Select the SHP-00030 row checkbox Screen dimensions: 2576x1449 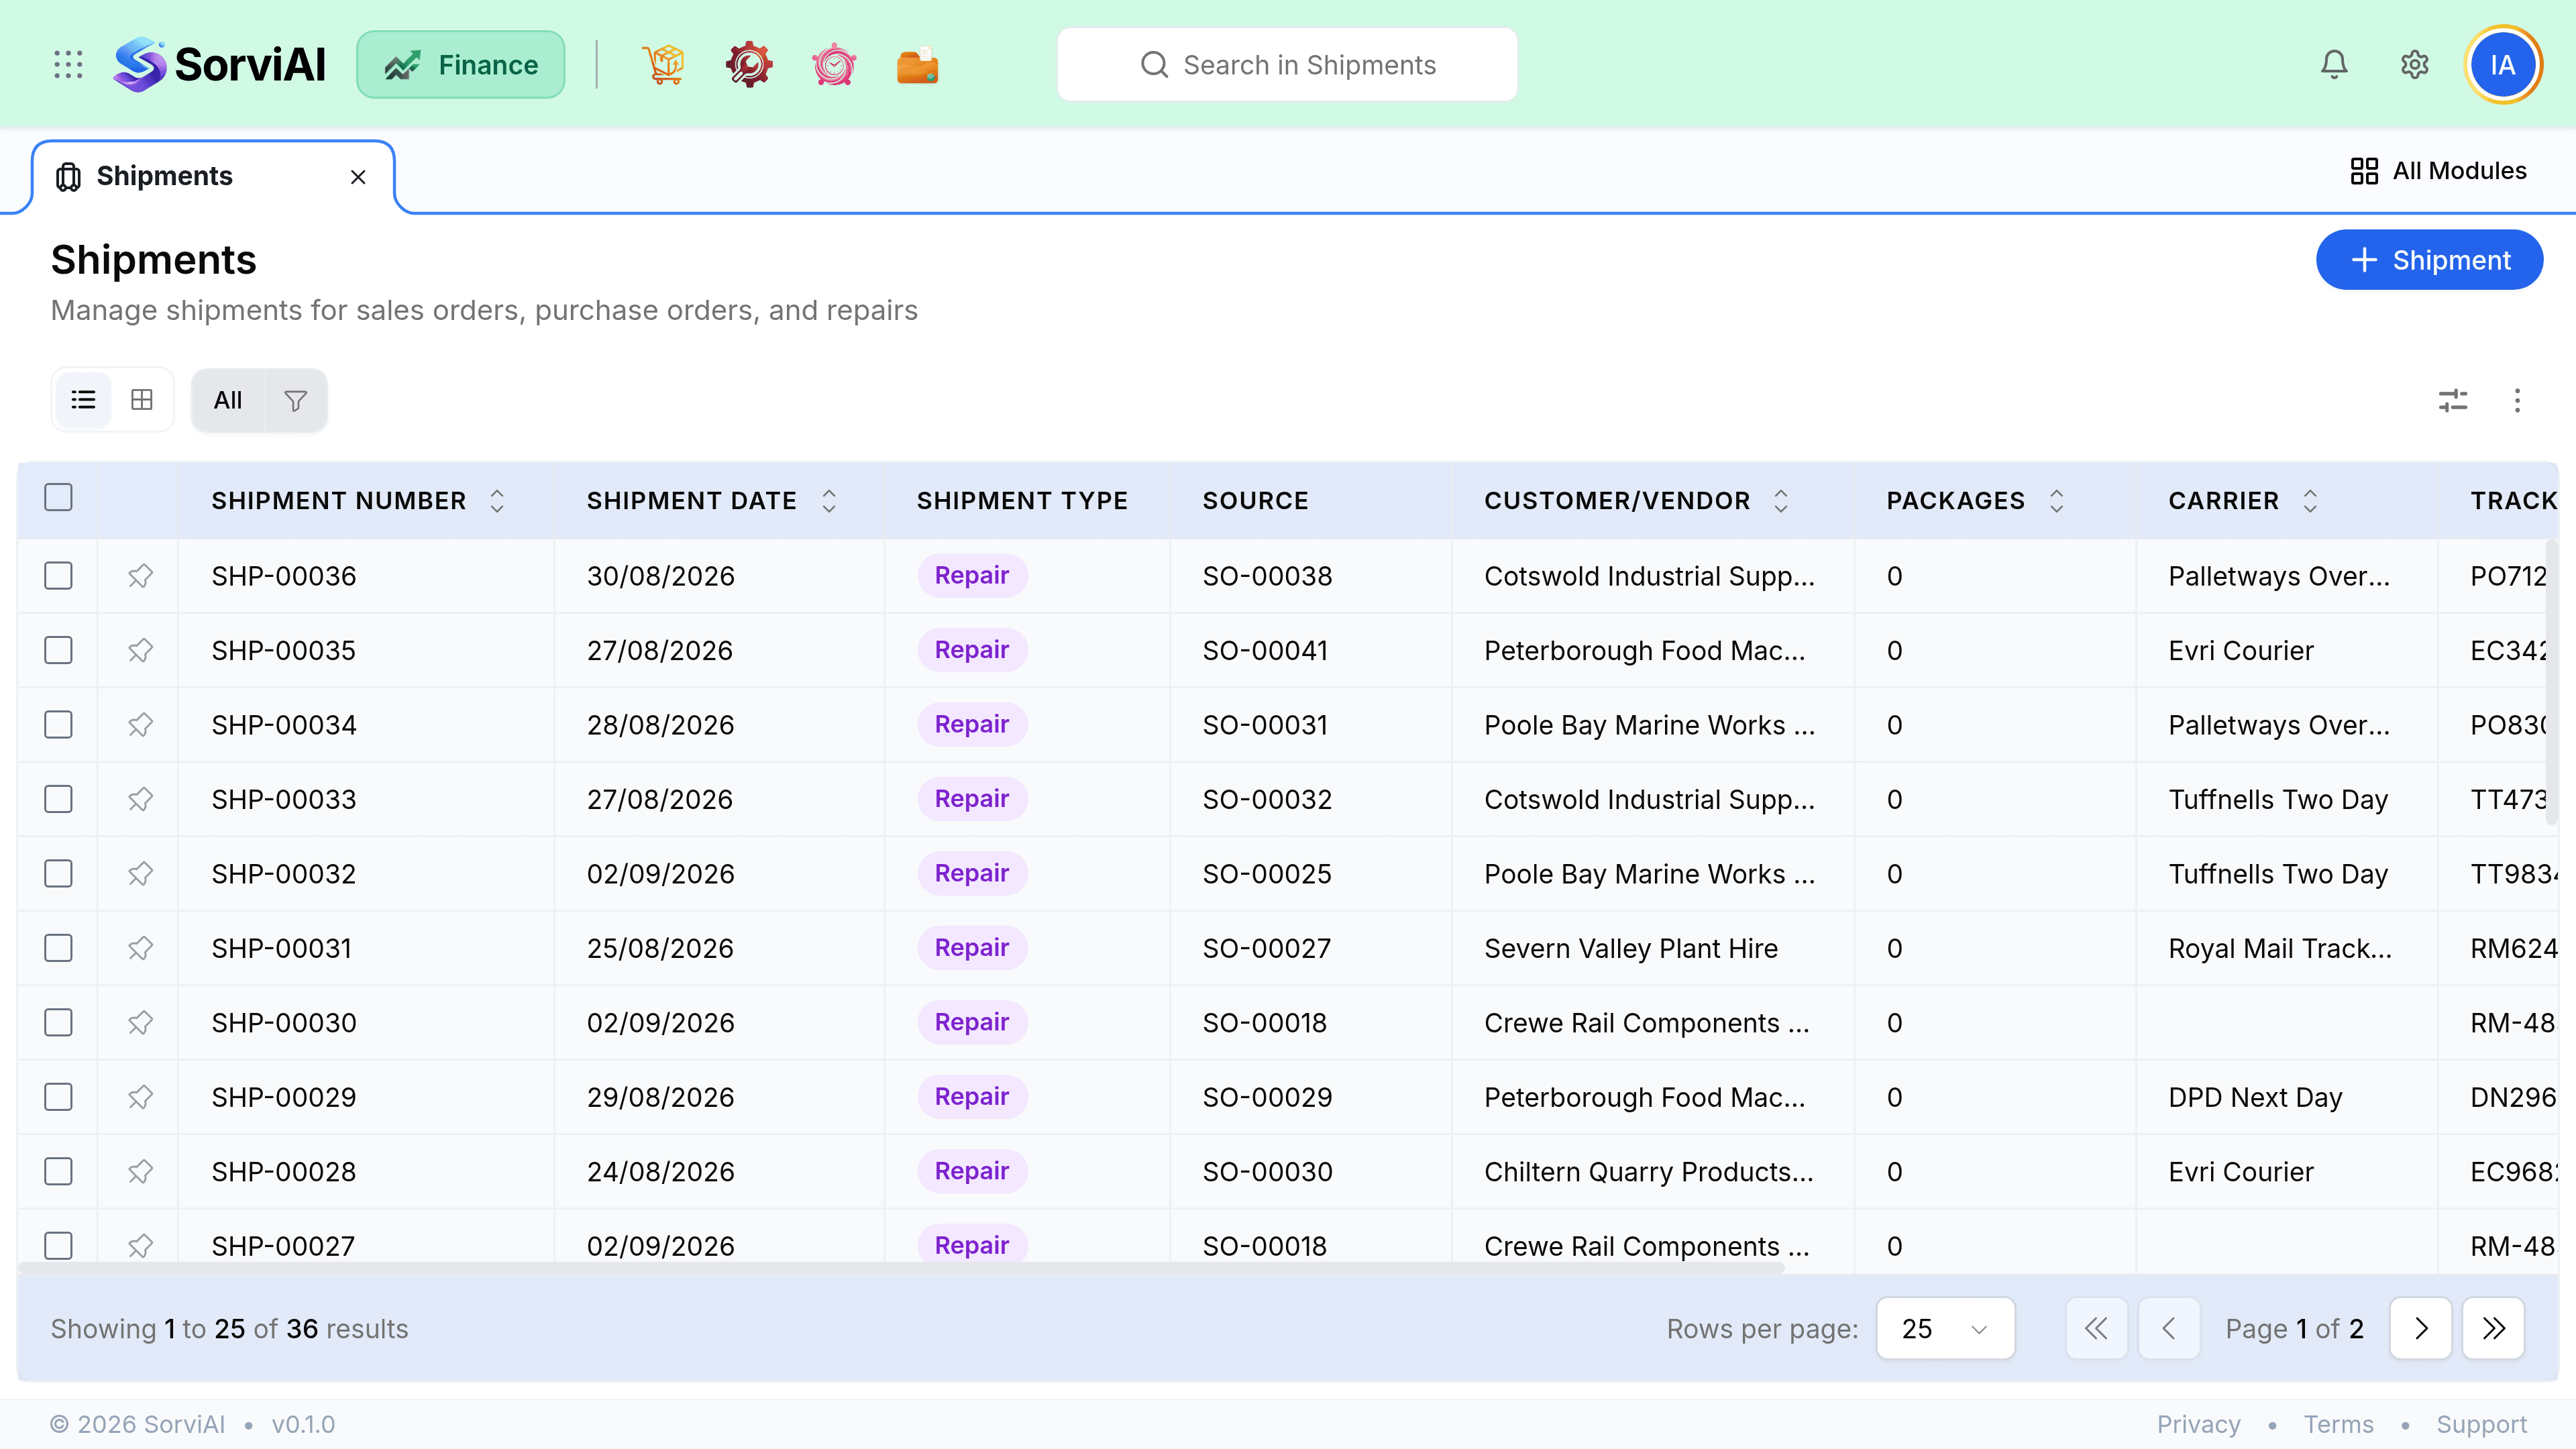(x=58, y=1023)
